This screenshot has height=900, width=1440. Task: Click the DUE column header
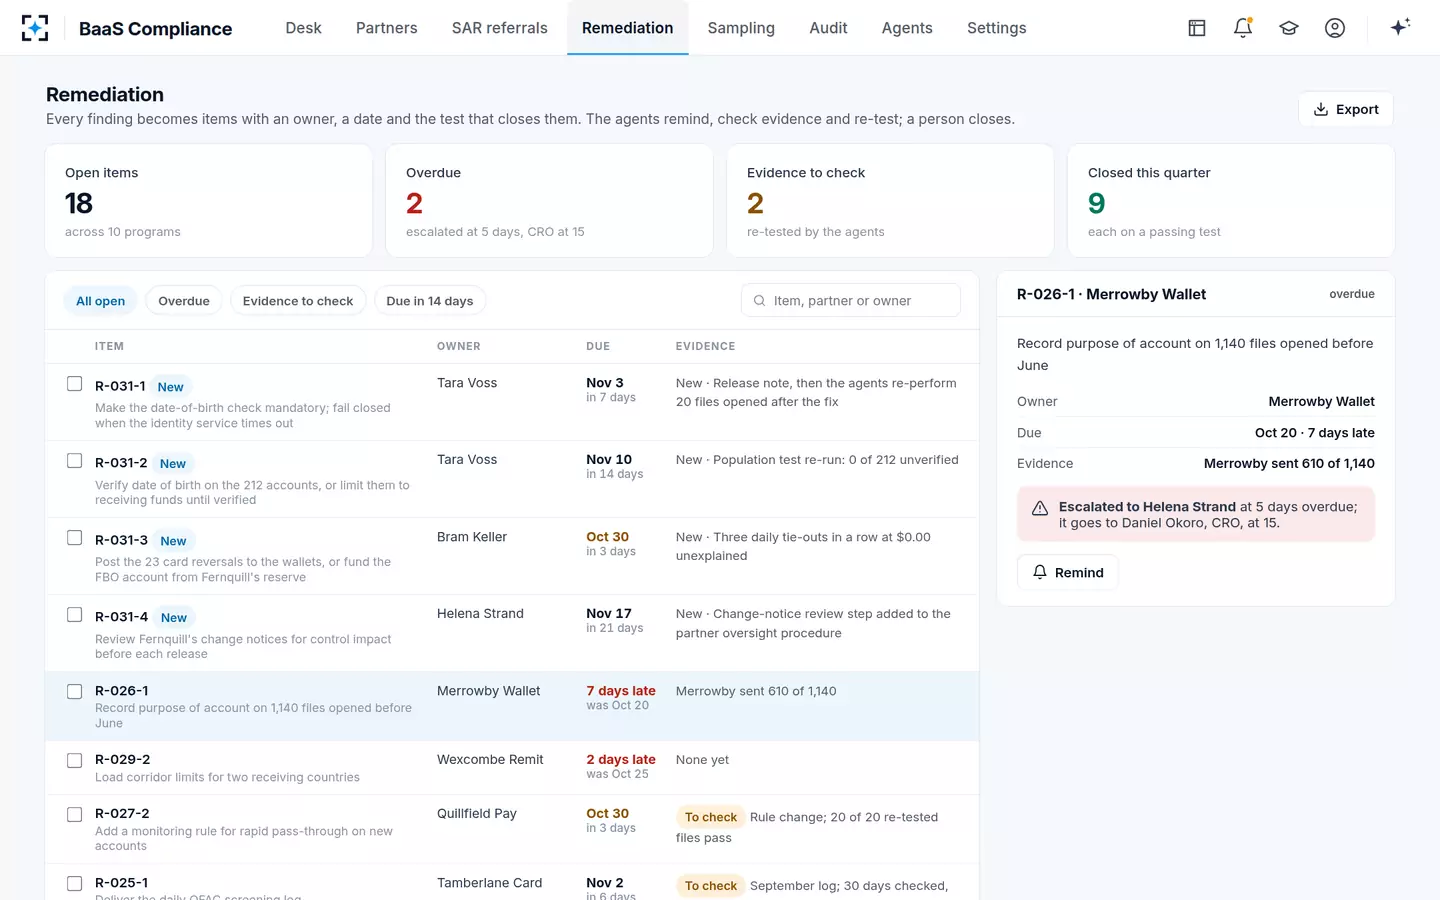[598, 346]
